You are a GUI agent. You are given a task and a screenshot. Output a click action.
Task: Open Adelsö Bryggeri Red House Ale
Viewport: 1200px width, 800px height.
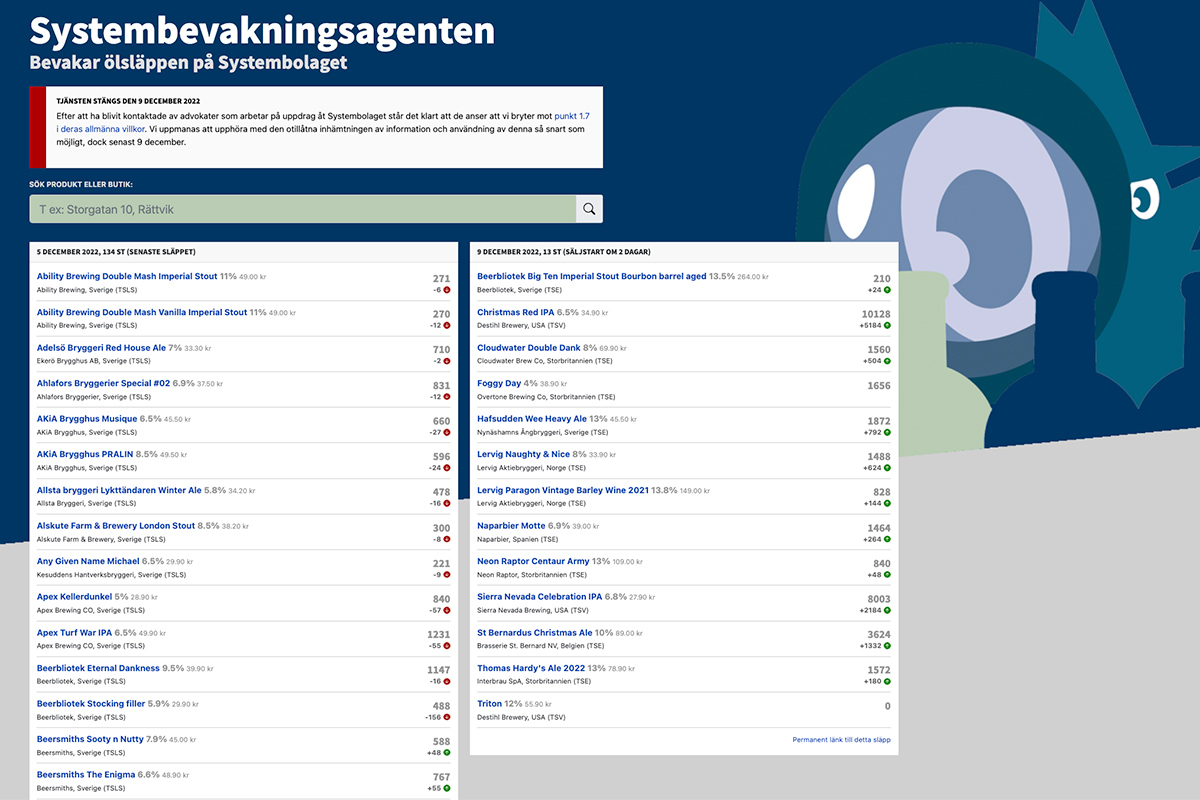tap(101, 348)
